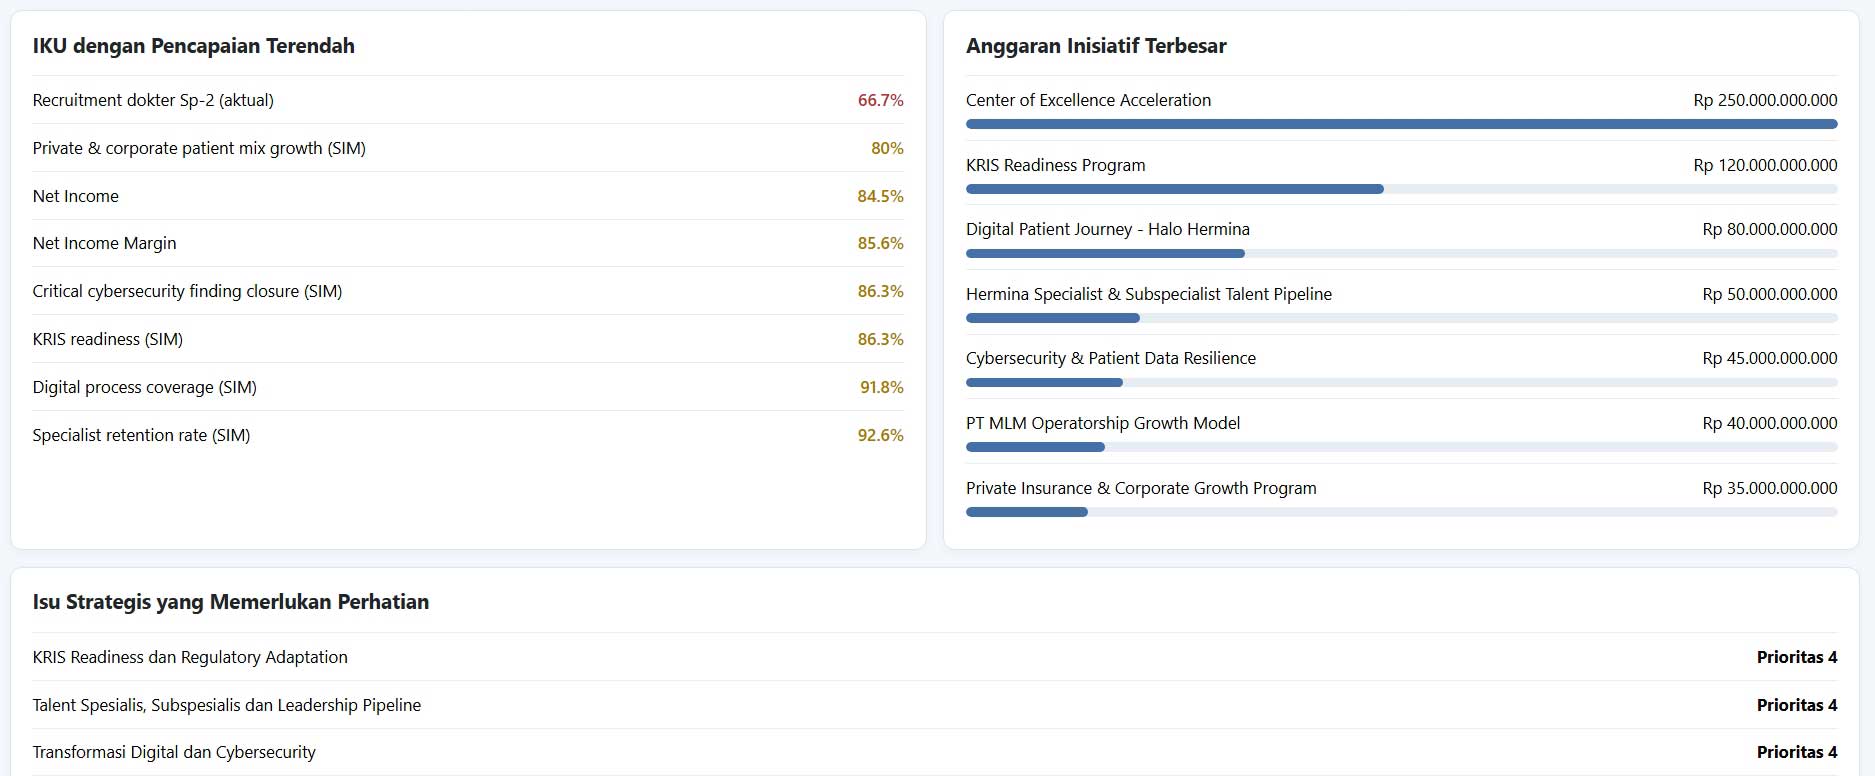Click the 'IKU dengan Pencapaian Terendah' heading
The image size is (1875, 776).
(x=193, y=46)
